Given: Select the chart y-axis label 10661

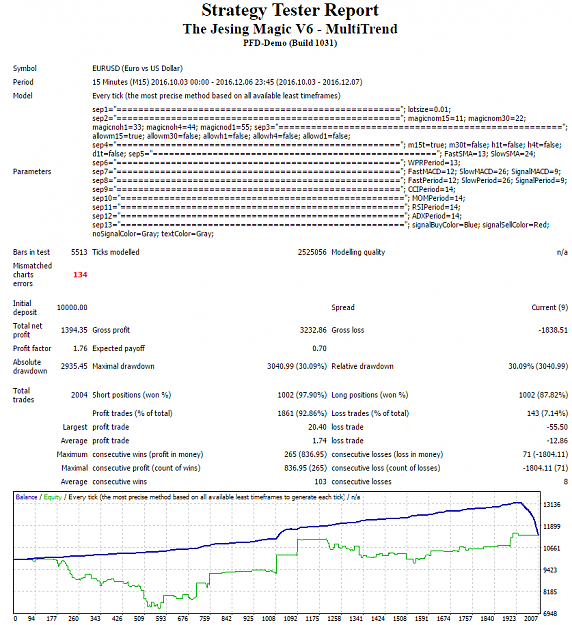Looking at the screenshot, I should pos(552,548).
